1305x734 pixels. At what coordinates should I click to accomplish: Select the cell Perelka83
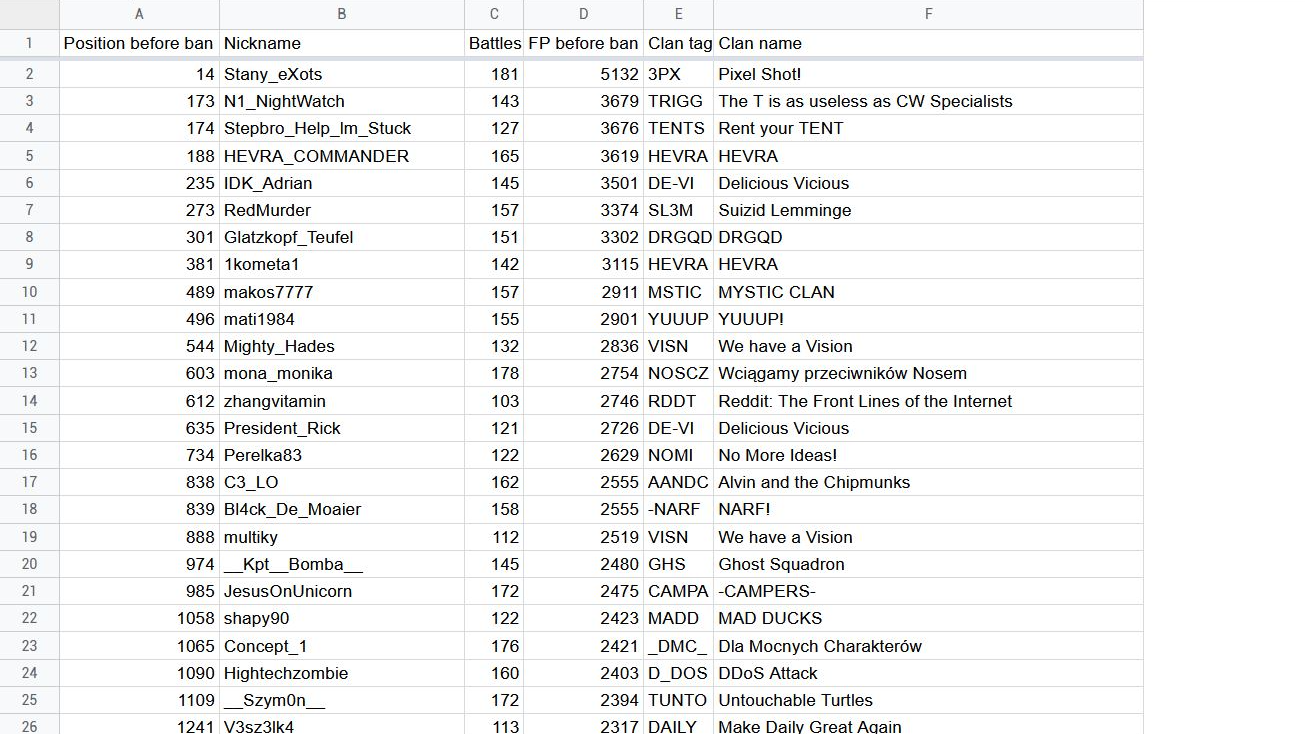click(342, 455)
